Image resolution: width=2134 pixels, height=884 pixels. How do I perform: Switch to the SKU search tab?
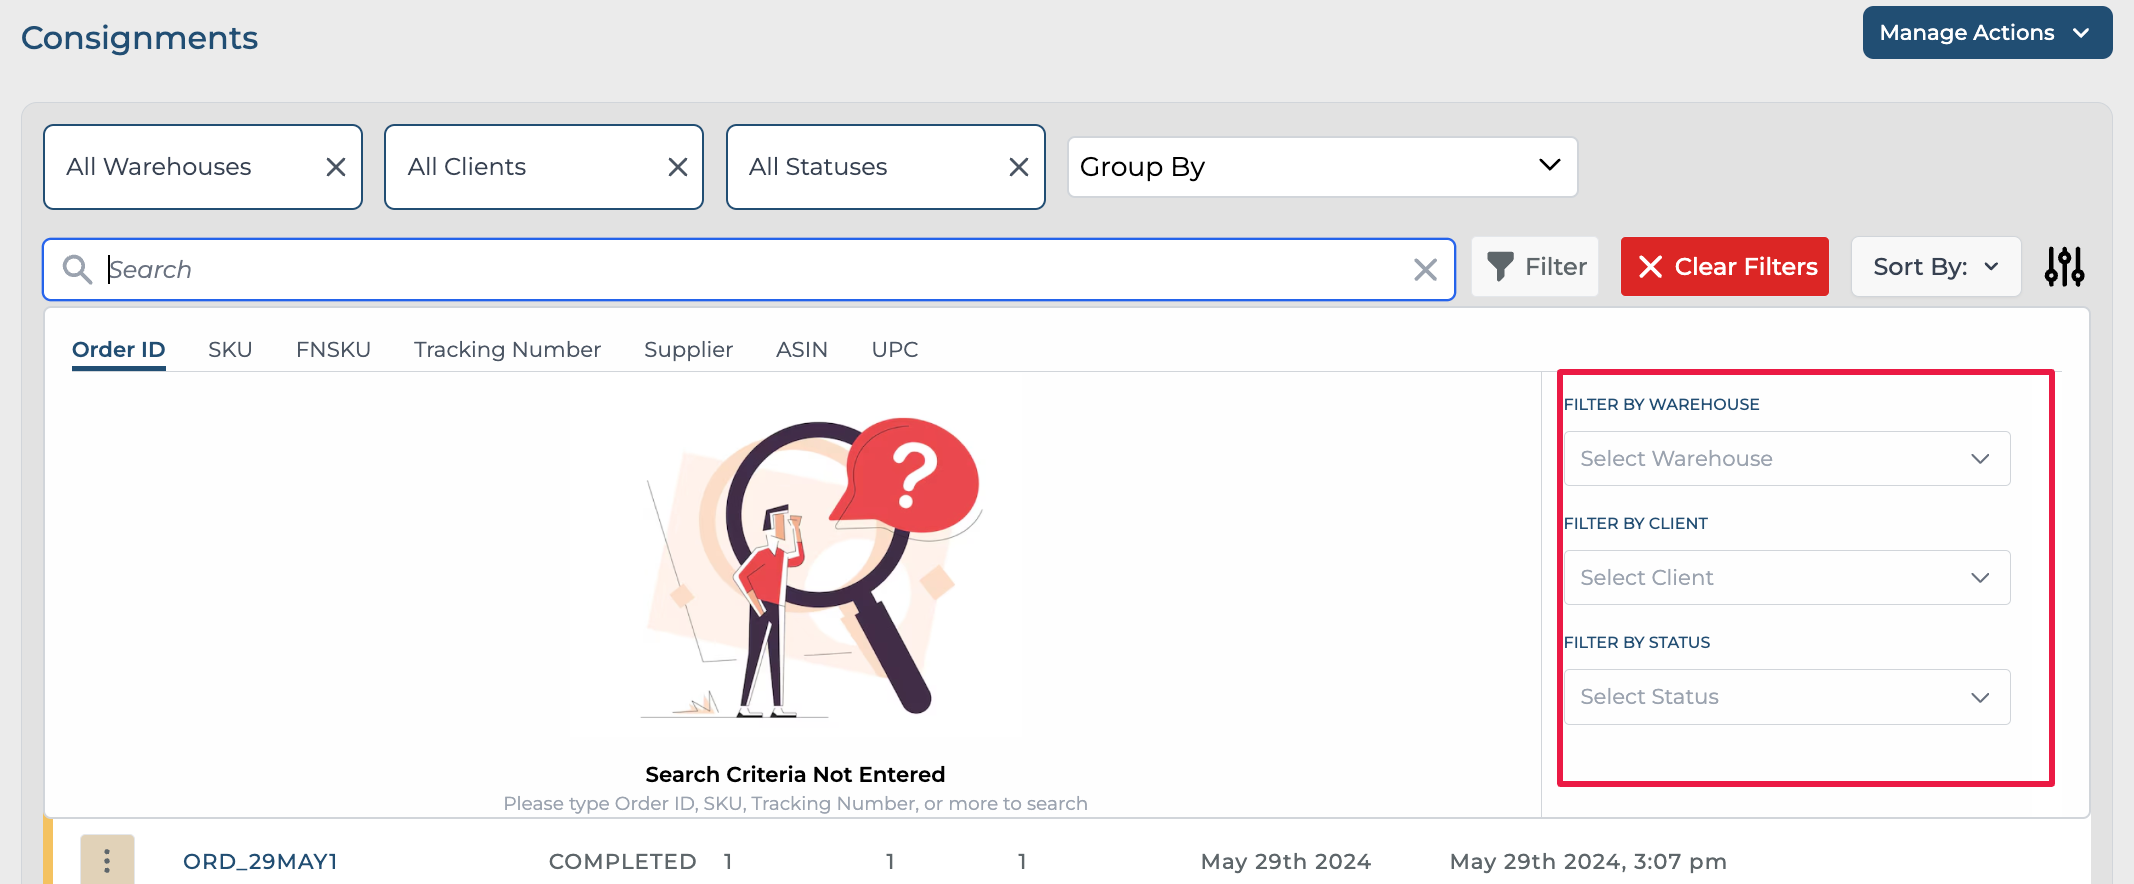(x=230, y=350)
